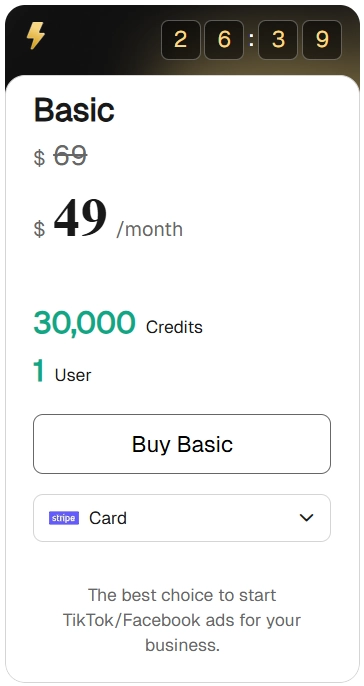Click the countdown digit 3

tap(278, 40)
